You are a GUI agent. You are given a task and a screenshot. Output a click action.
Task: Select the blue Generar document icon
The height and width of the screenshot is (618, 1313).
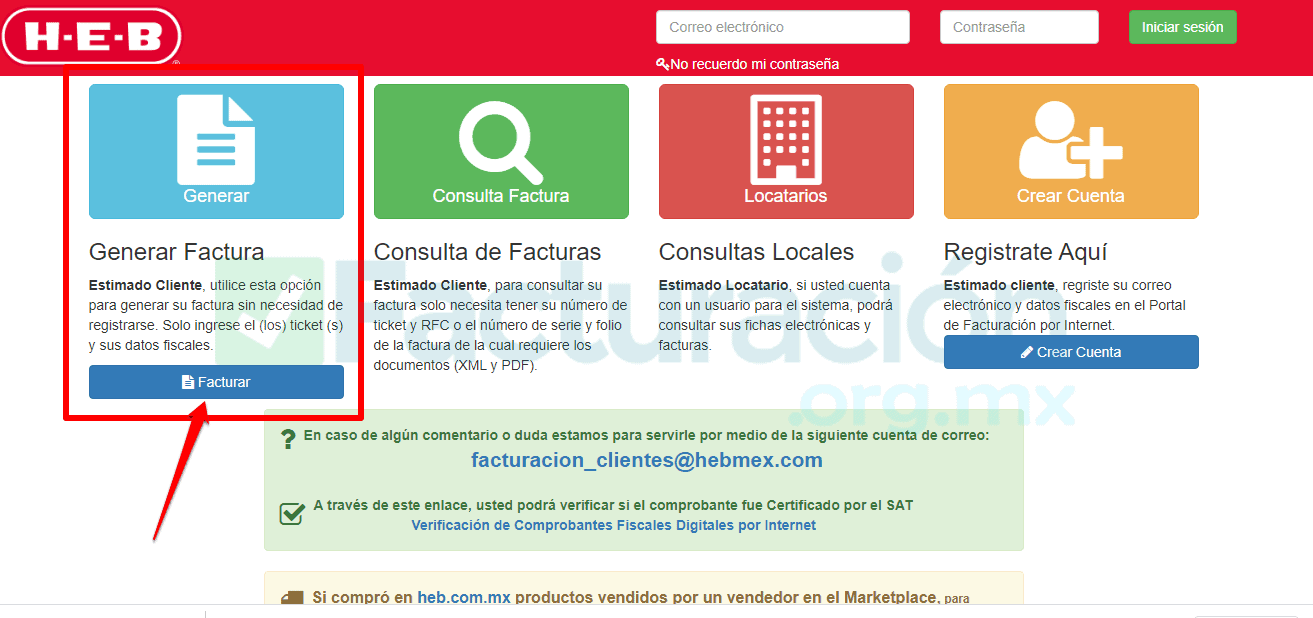216,140
